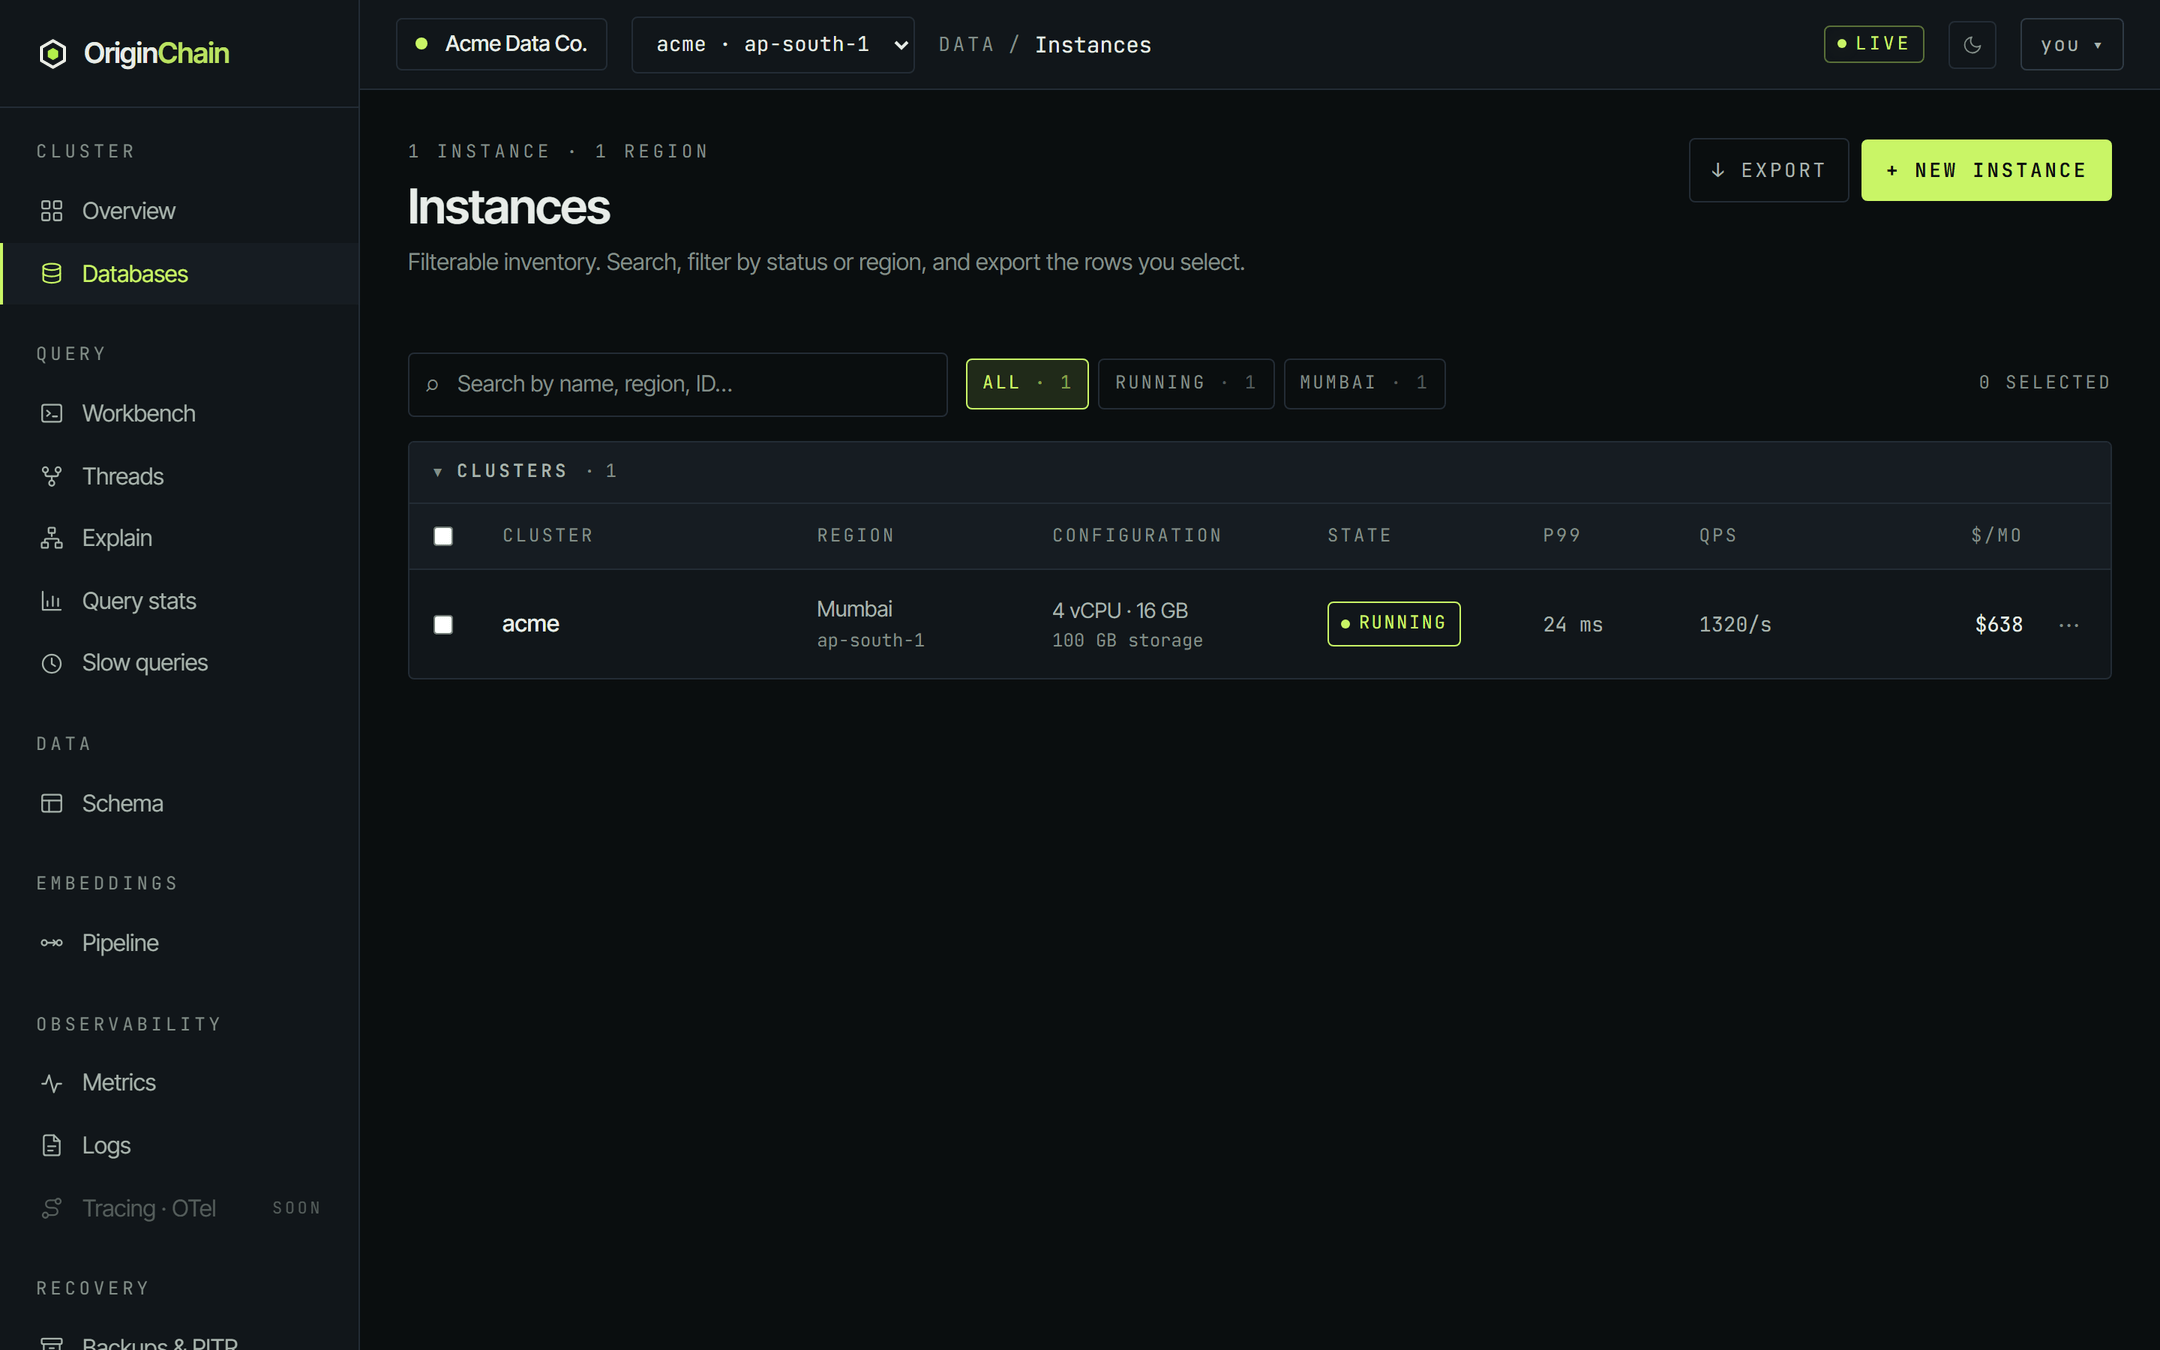This screenshot has height=1350, width=2160.
Task: Open the acme cluster name link
Action: (530, 624)
